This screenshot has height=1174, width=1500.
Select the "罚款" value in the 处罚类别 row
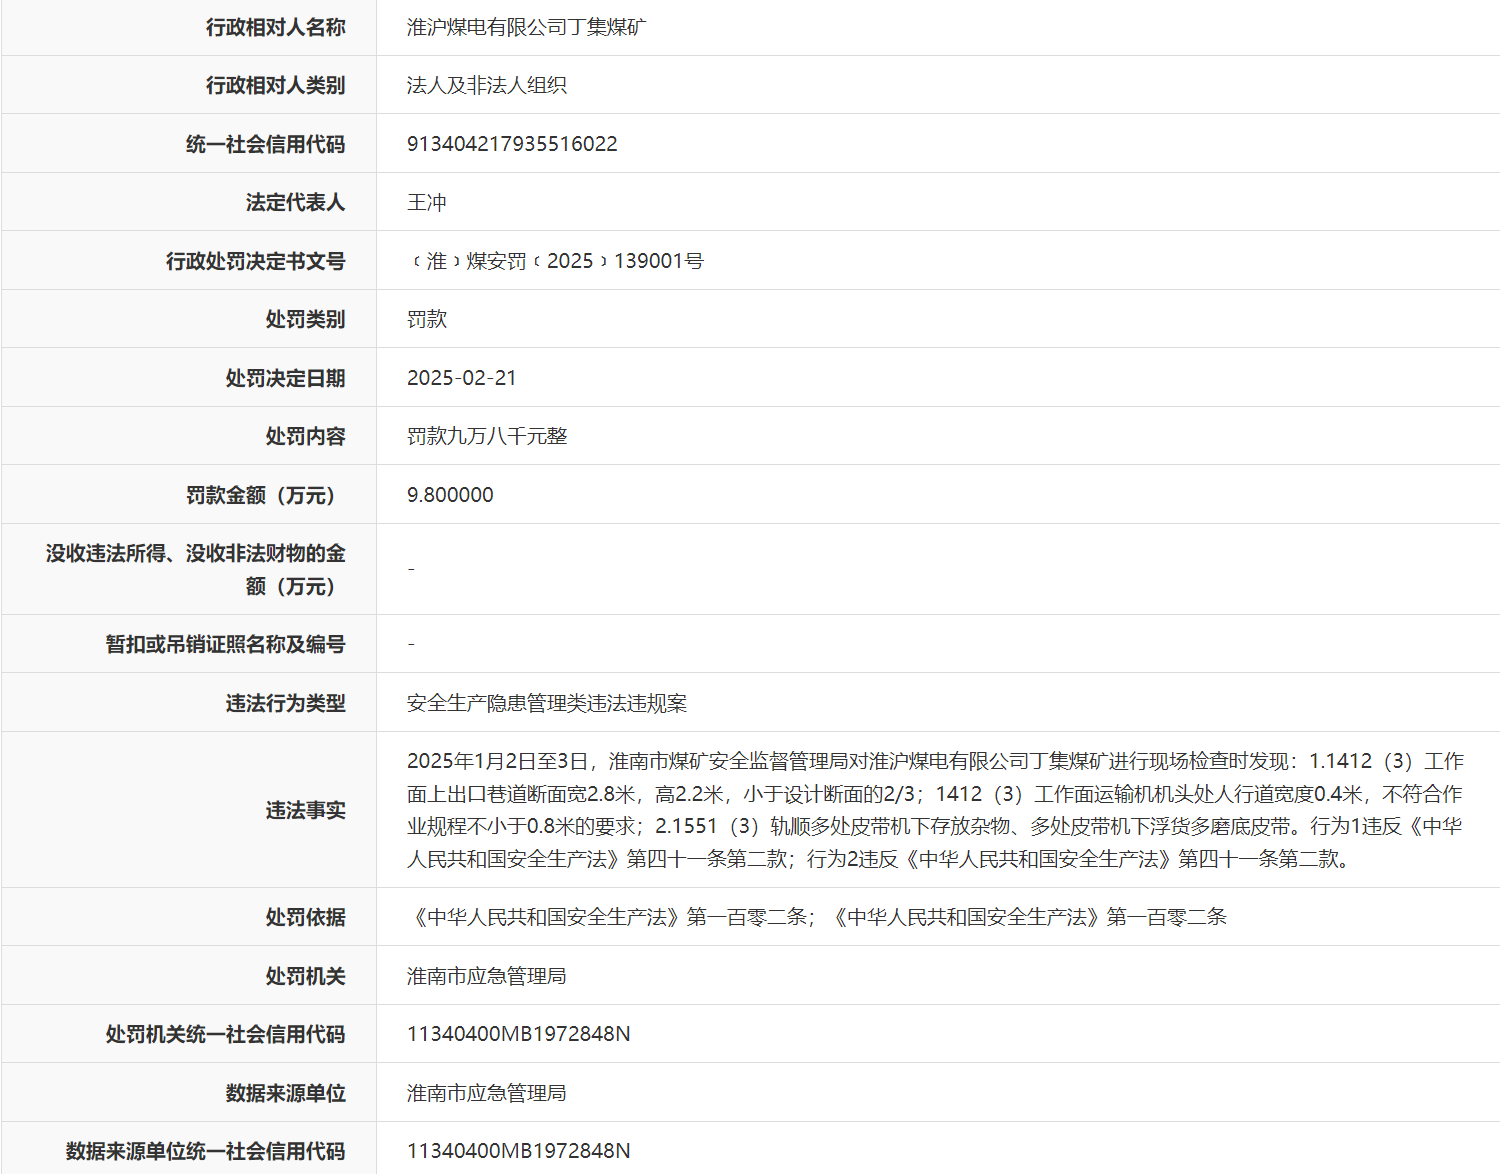(x=427, y=319)
